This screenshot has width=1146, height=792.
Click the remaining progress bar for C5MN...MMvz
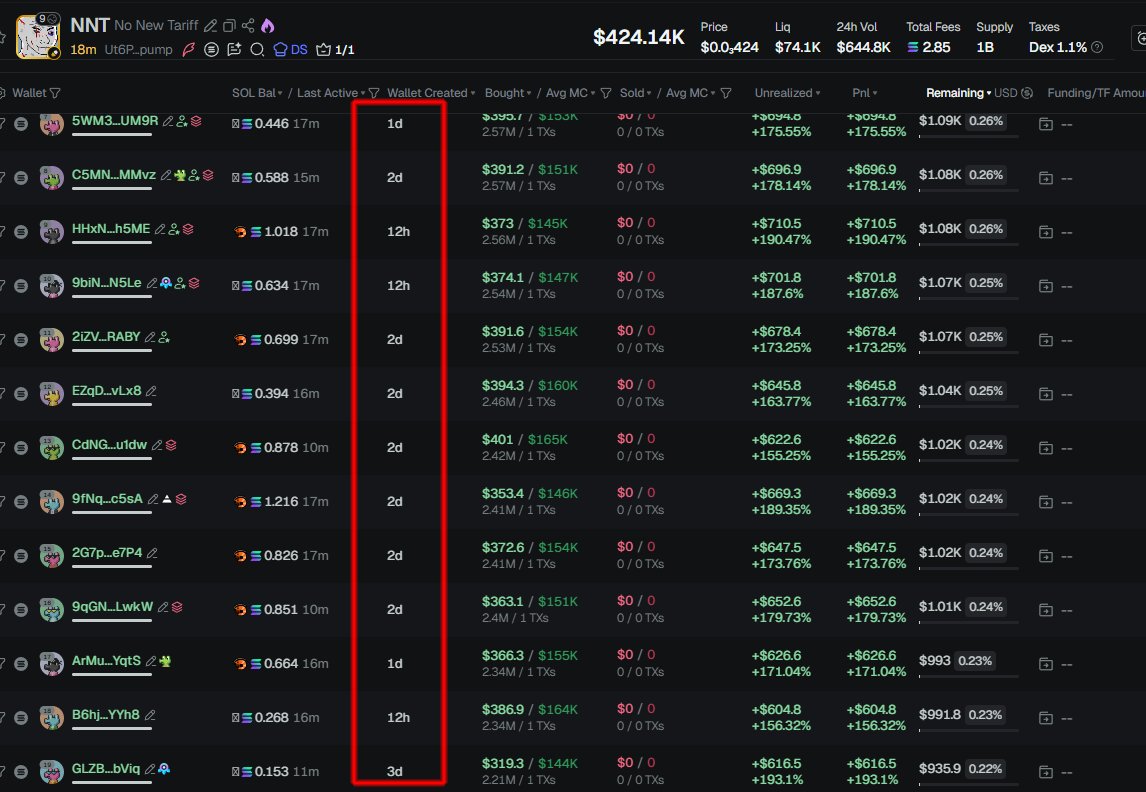point(968,189)
